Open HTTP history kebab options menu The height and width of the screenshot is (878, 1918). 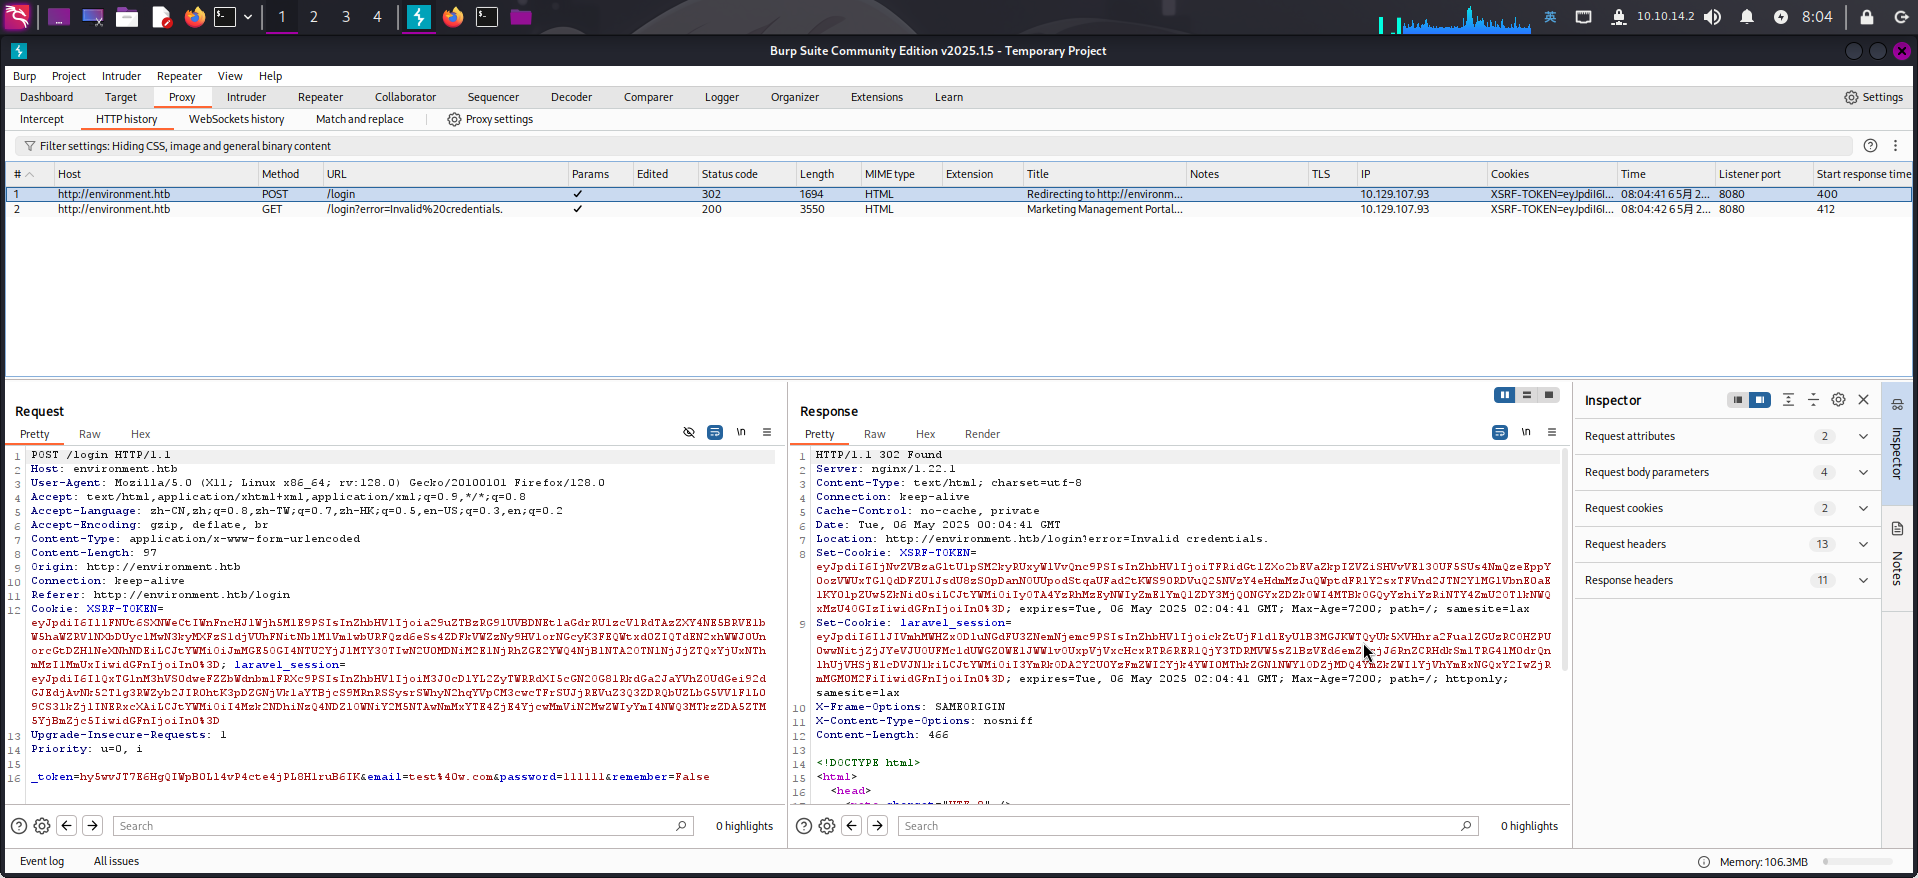click(x=1895, y=146)
